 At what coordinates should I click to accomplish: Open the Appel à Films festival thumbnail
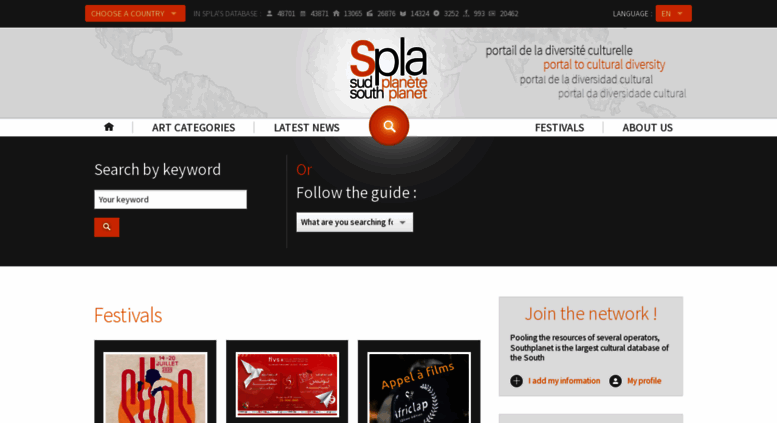(419, 387)
